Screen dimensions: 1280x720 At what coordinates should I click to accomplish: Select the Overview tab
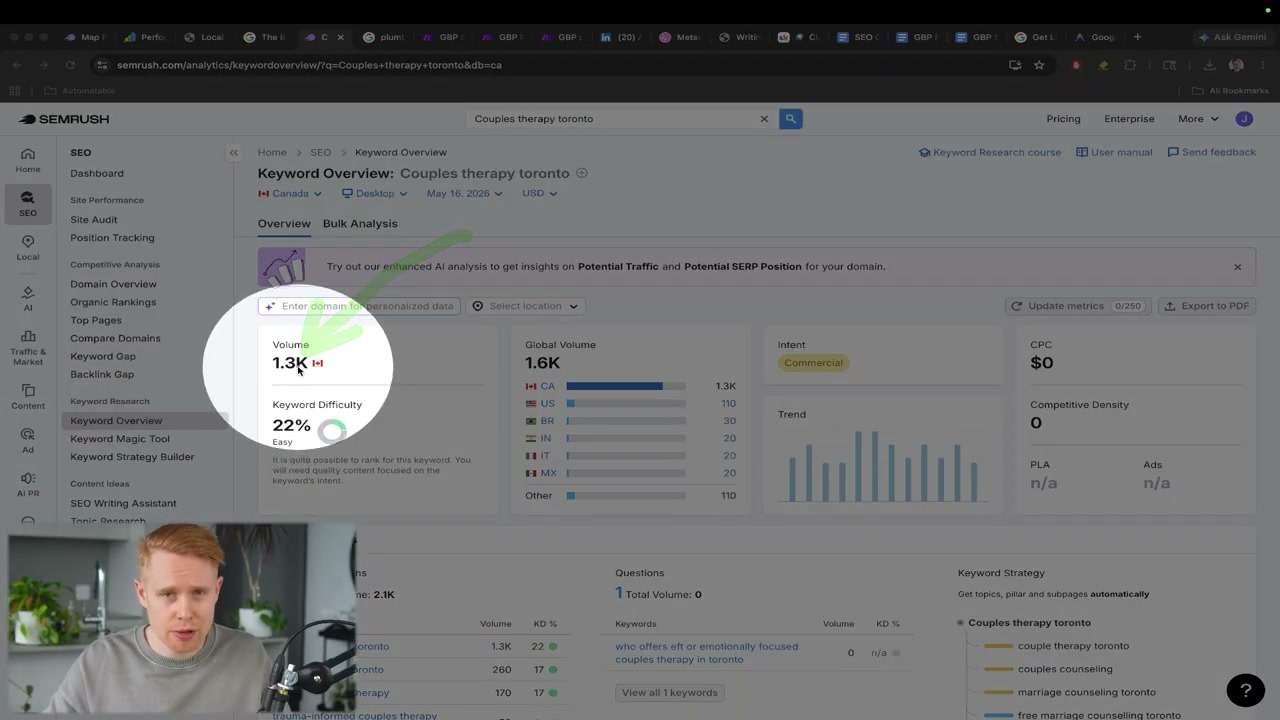(x=284, y=224)
